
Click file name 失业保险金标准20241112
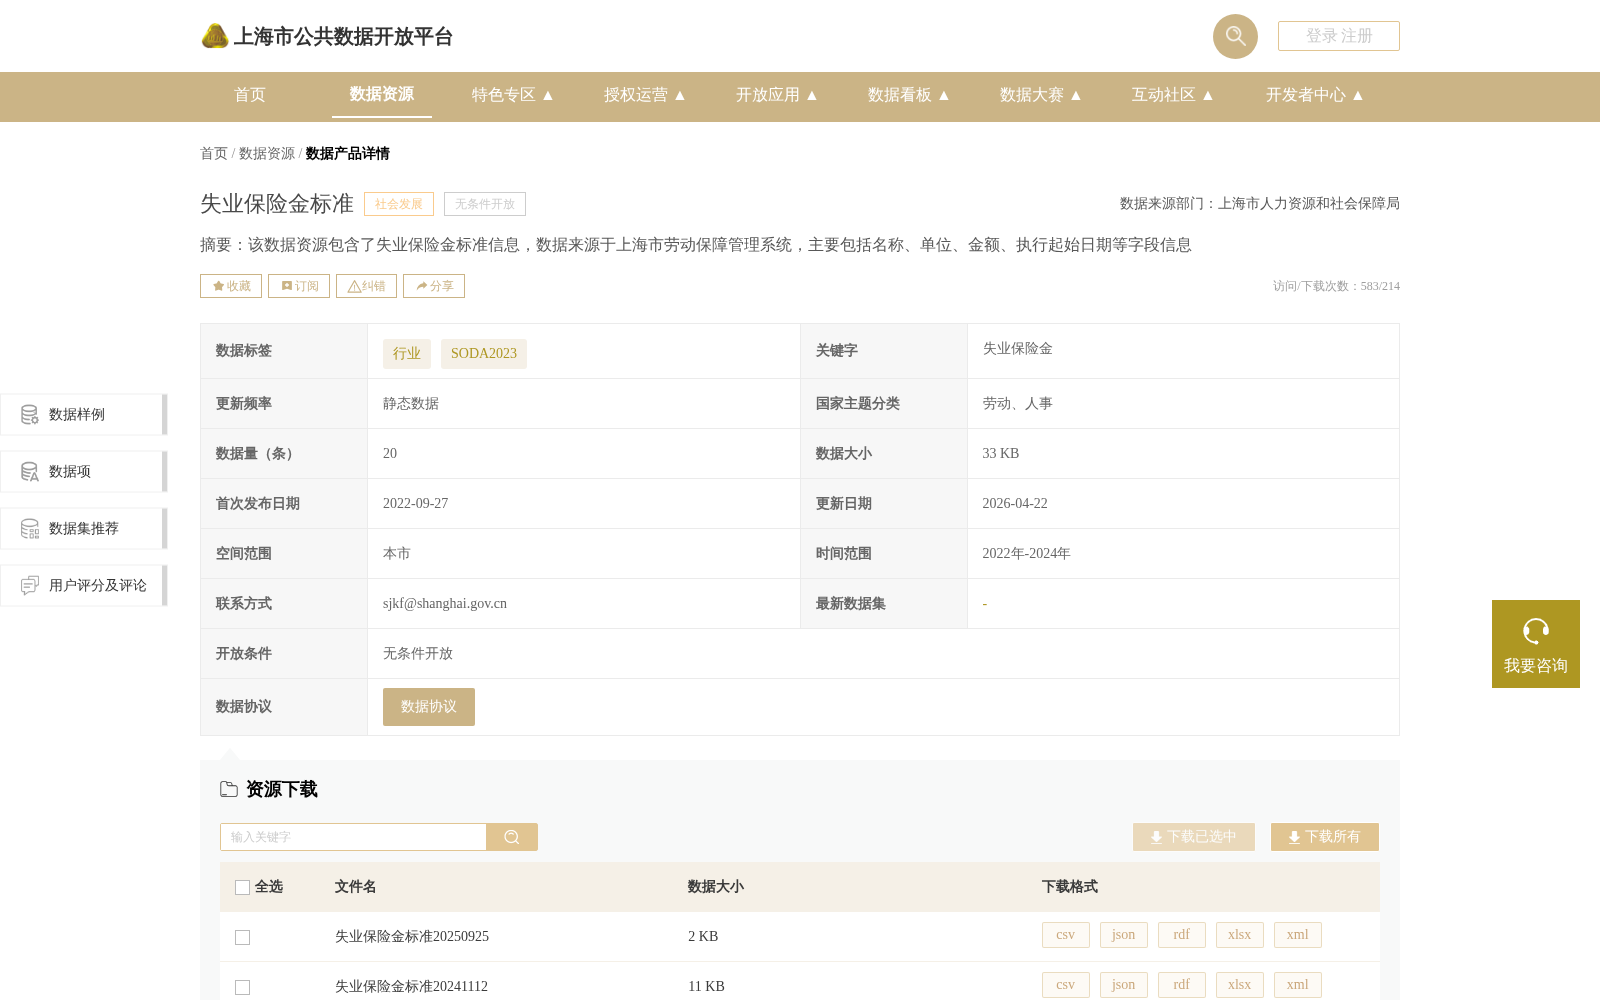tap(411, 987)
